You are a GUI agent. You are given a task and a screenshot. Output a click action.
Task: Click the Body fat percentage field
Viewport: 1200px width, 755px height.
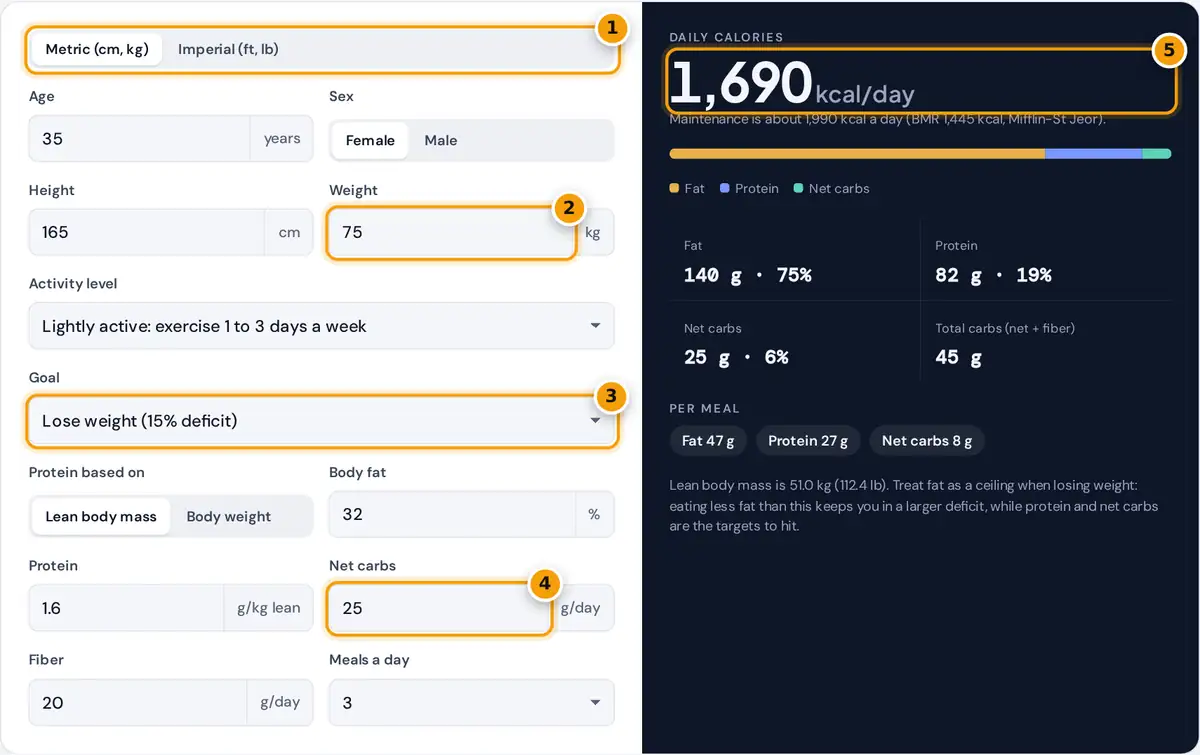[x=452, y=514]
